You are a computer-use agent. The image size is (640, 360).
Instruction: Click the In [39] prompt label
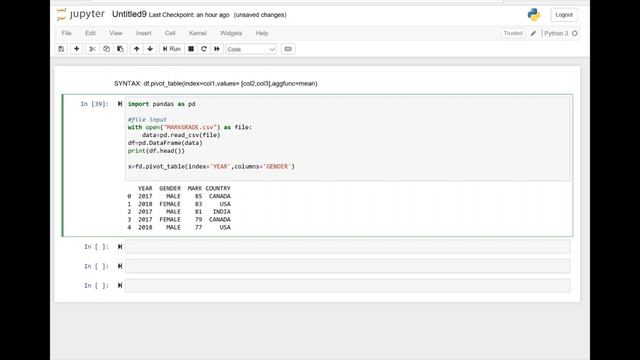tap(95, 104)
